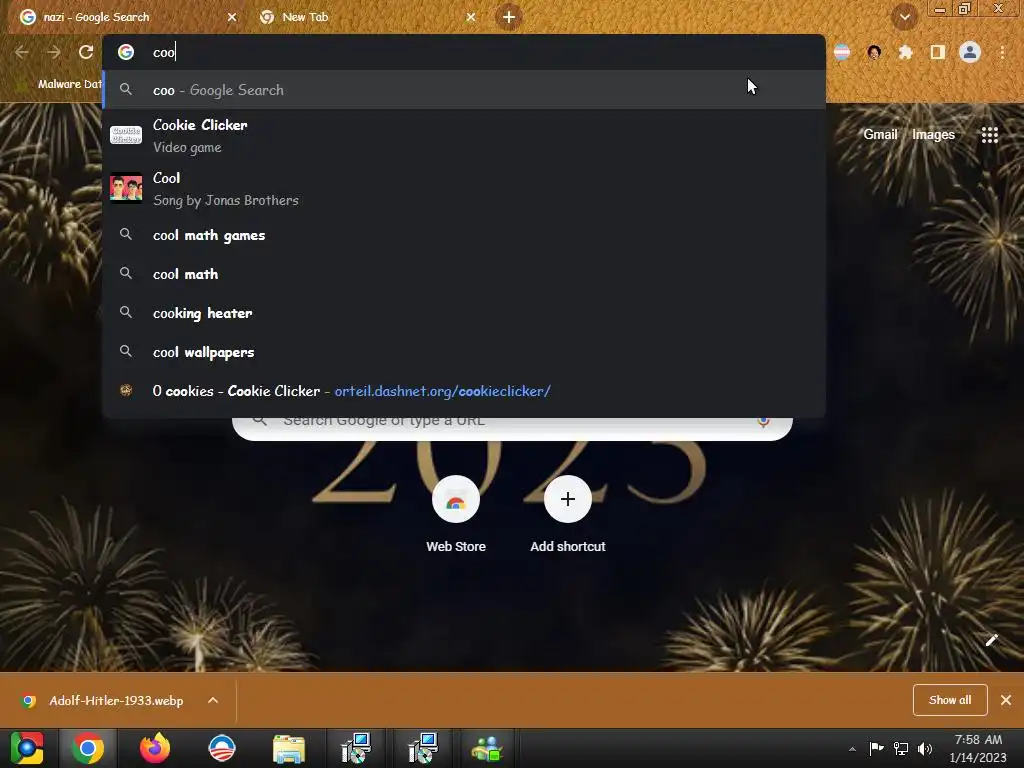Reload the page with the refresh icon
This screenshot has width=1024, height=768.
click(x=86, y=52)
